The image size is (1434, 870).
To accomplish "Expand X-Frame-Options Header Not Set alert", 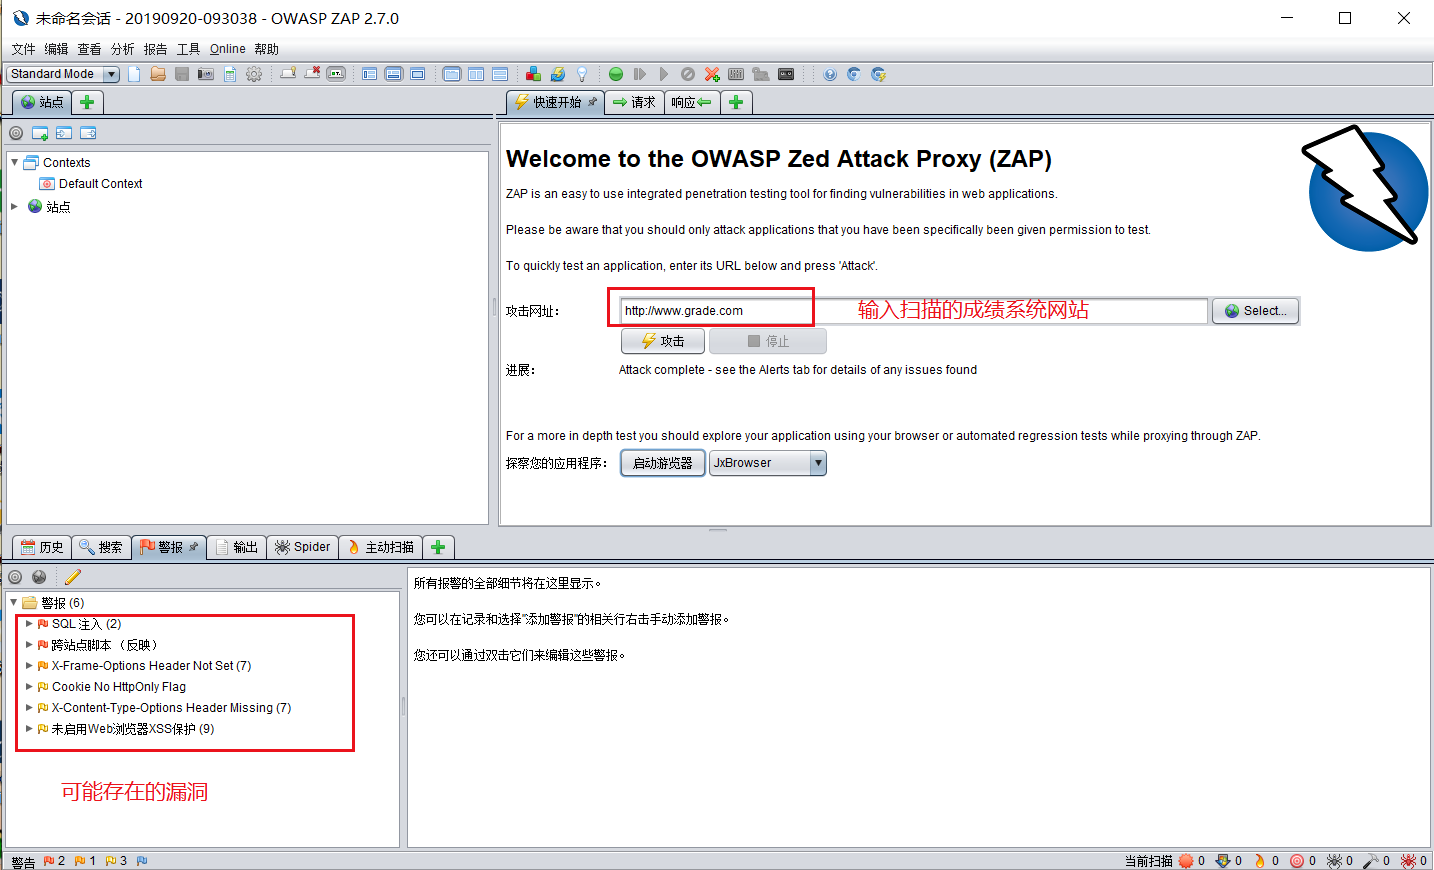I will coord(29,665).
